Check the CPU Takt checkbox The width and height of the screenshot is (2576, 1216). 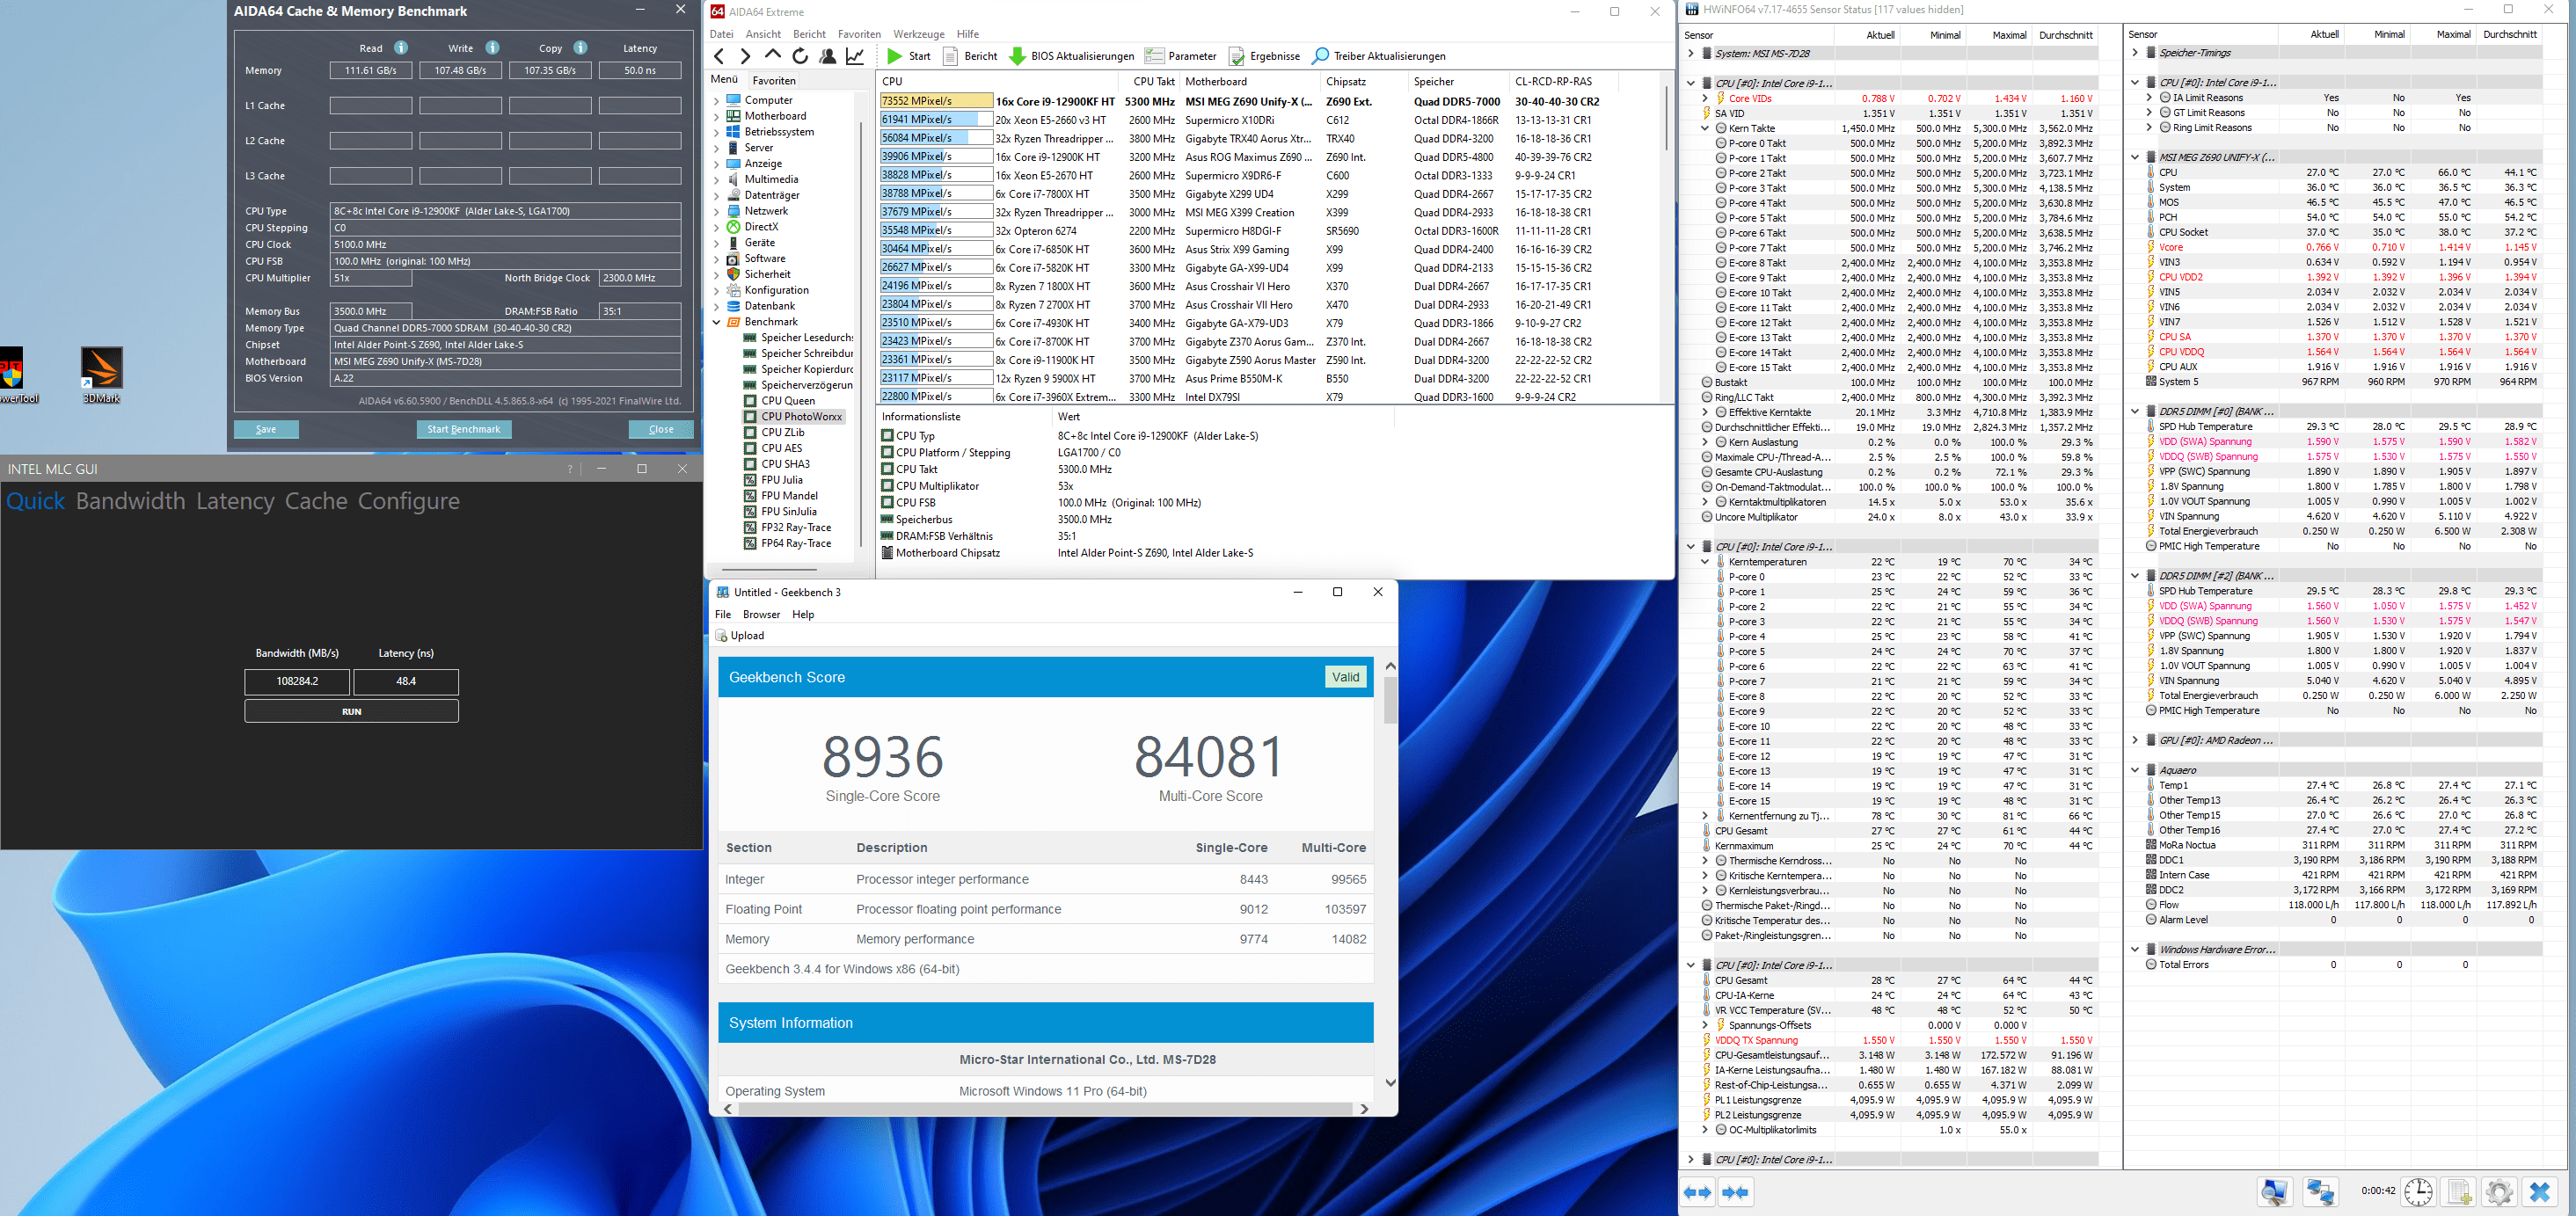point(887,469)
